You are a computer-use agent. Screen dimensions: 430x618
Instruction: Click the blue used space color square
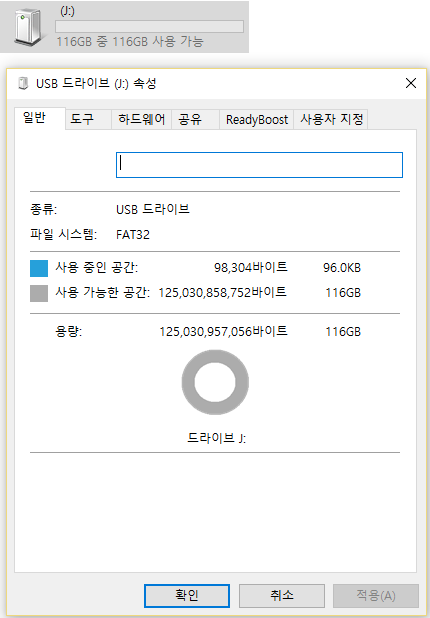[x=39, y=268]
